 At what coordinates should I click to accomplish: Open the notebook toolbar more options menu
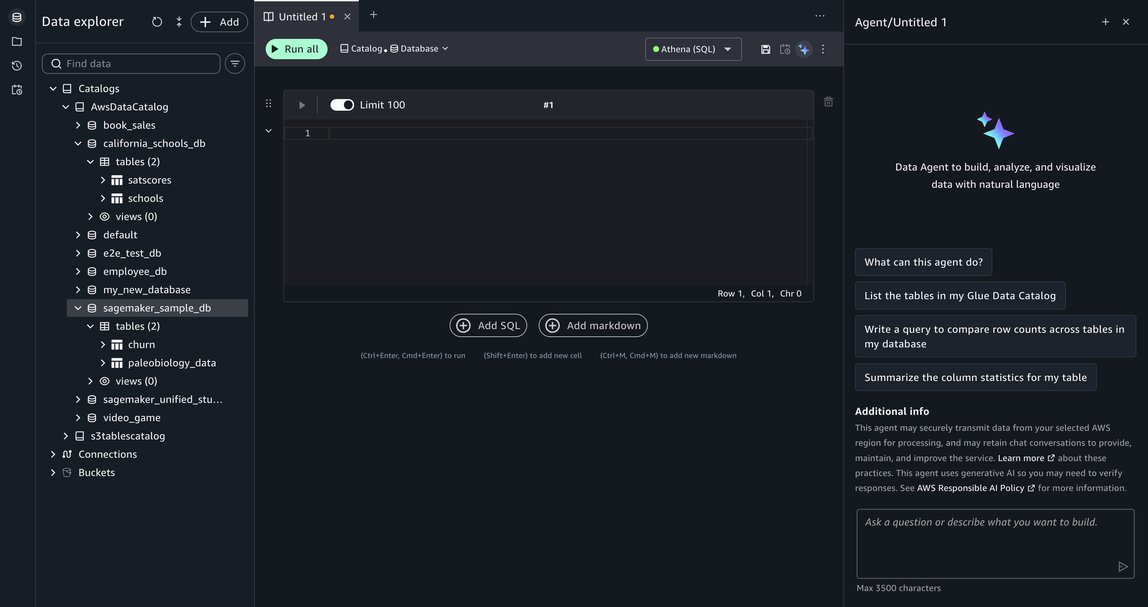point(823,49)
